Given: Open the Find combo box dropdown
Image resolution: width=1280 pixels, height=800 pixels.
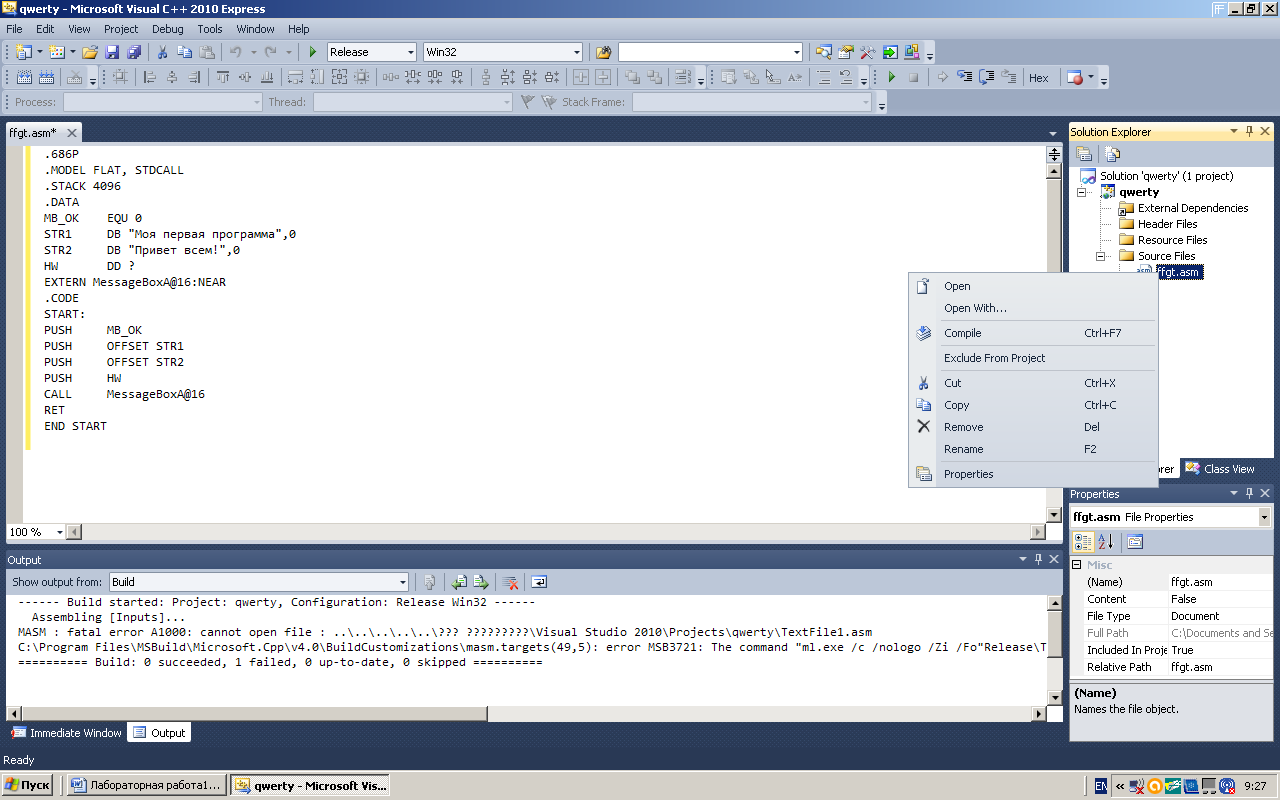Looking at the screenshot, I should [x=797, y=52].
